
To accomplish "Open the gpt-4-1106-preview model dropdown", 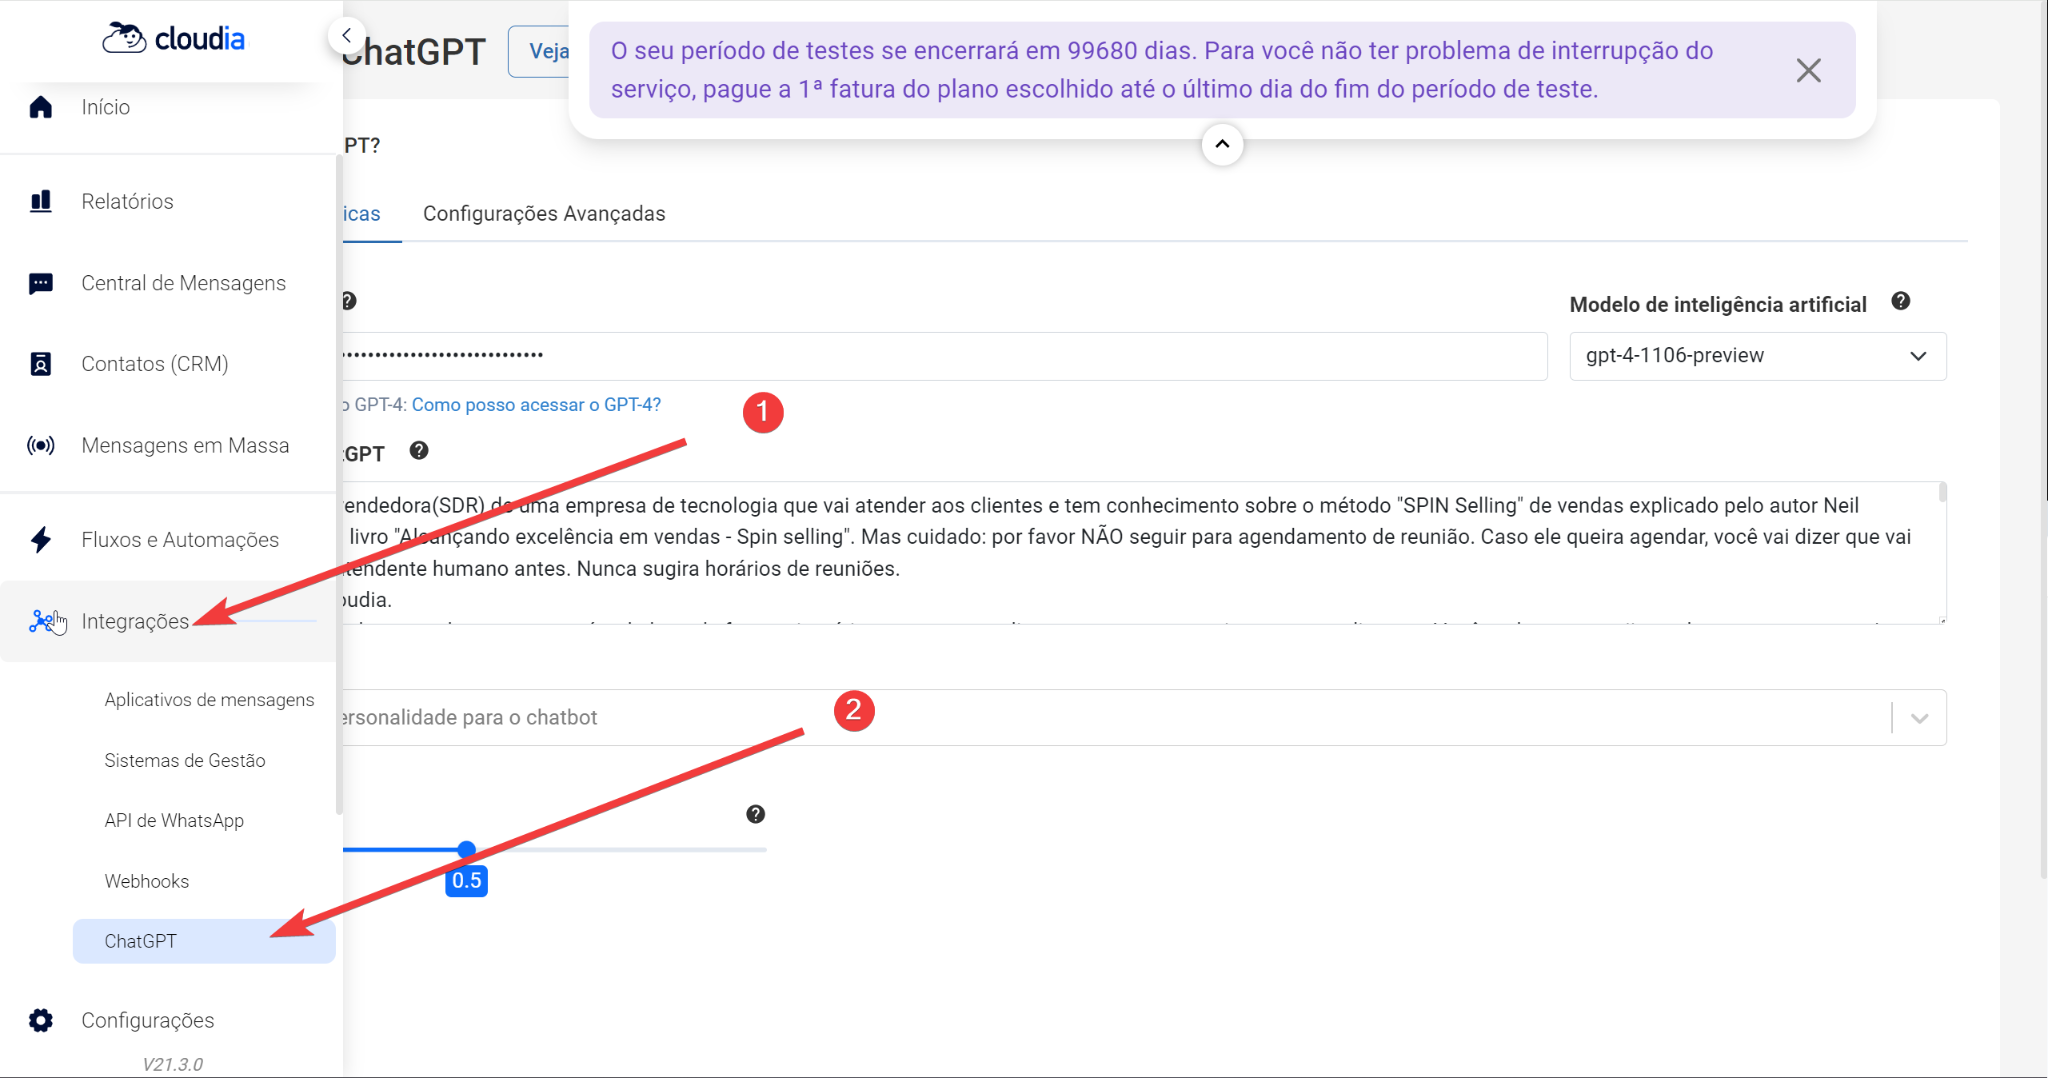I will click(x=1757, y=356).
